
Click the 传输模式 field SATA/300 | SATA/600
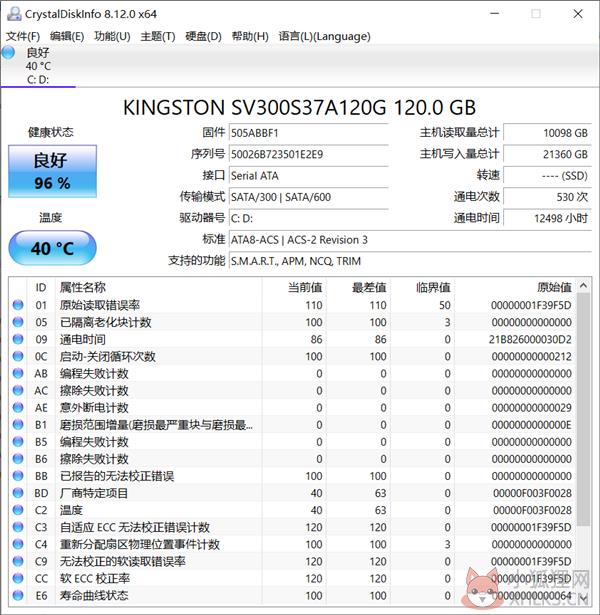pos(309,197)
